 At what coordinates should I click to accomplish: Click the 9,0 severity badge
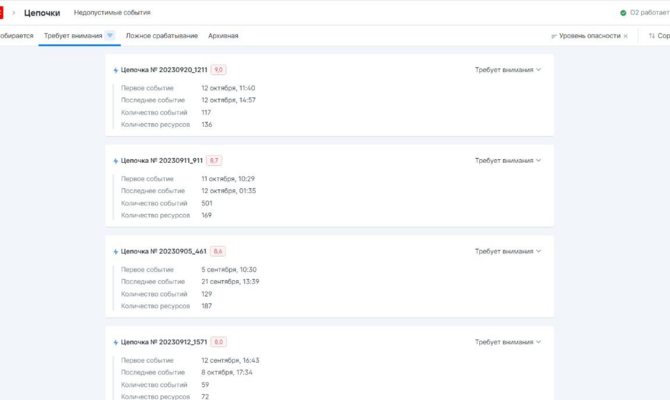(218, 70)
